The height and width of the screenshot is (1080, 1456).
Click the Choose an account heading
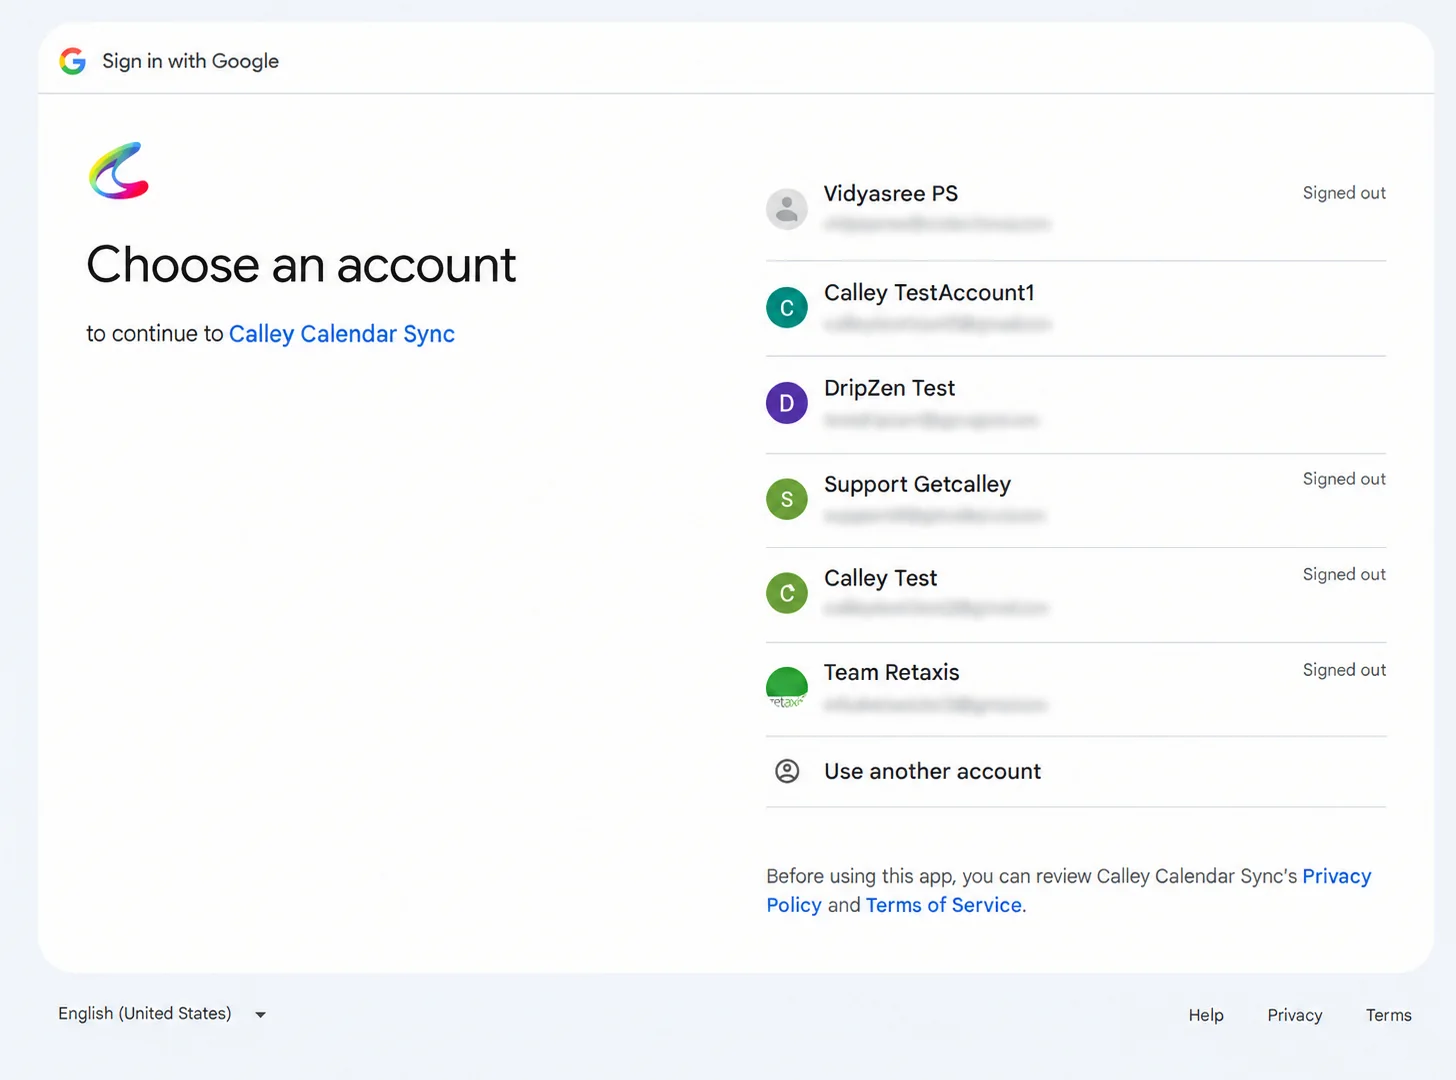point(301,265)
